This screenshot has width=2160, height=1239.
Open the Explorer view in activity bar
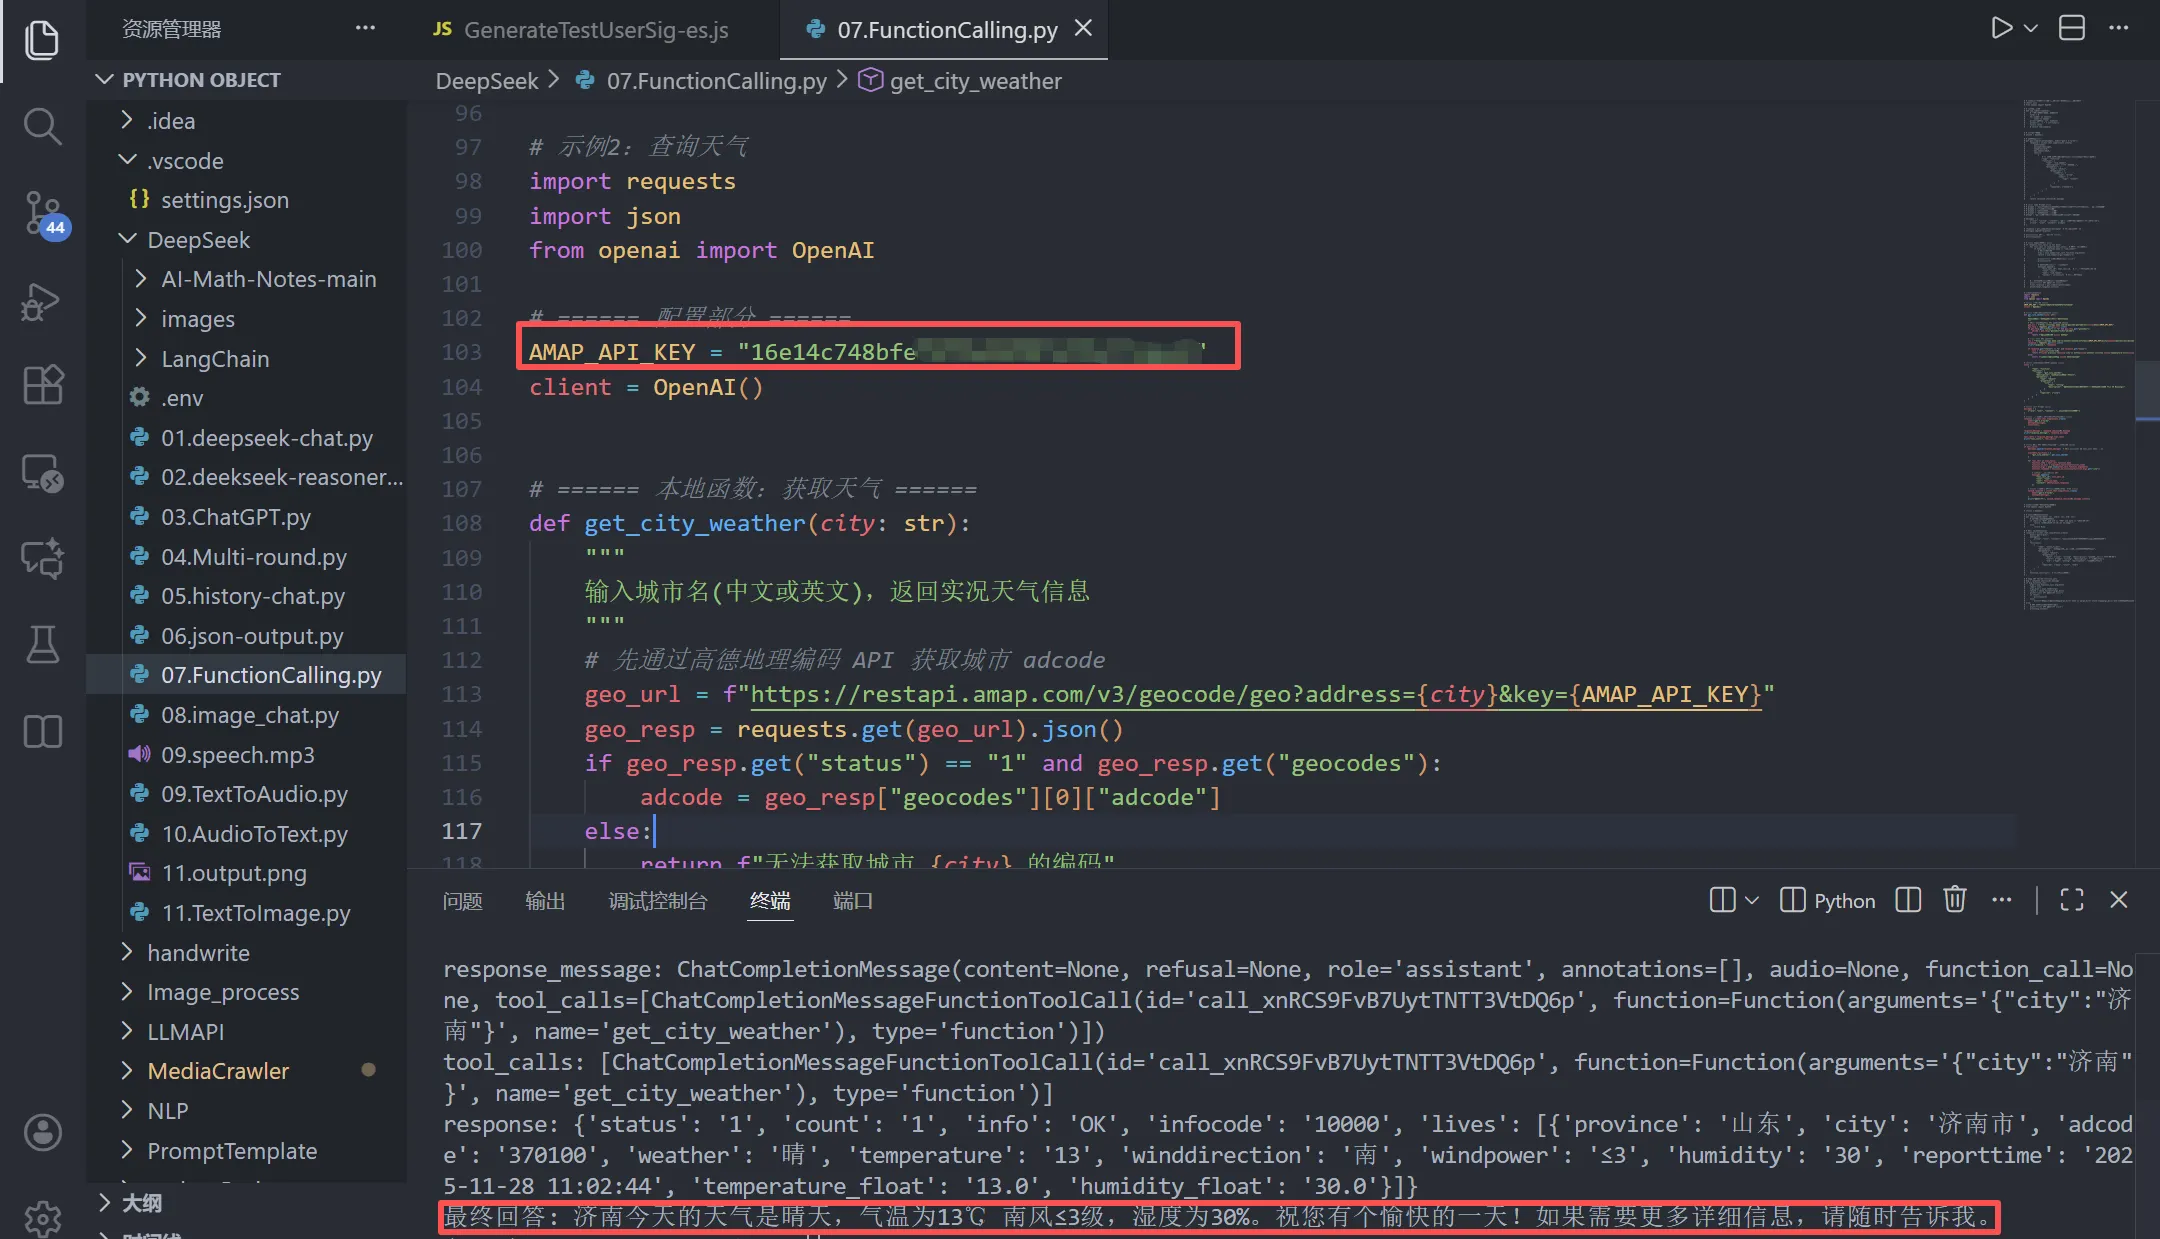pos(42,40)
